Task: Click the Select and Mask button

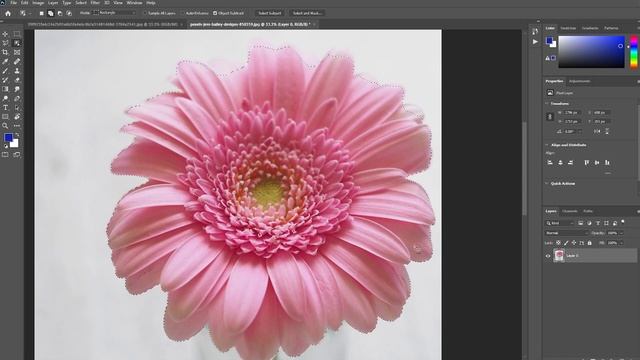Action: (x=307, y=13)
